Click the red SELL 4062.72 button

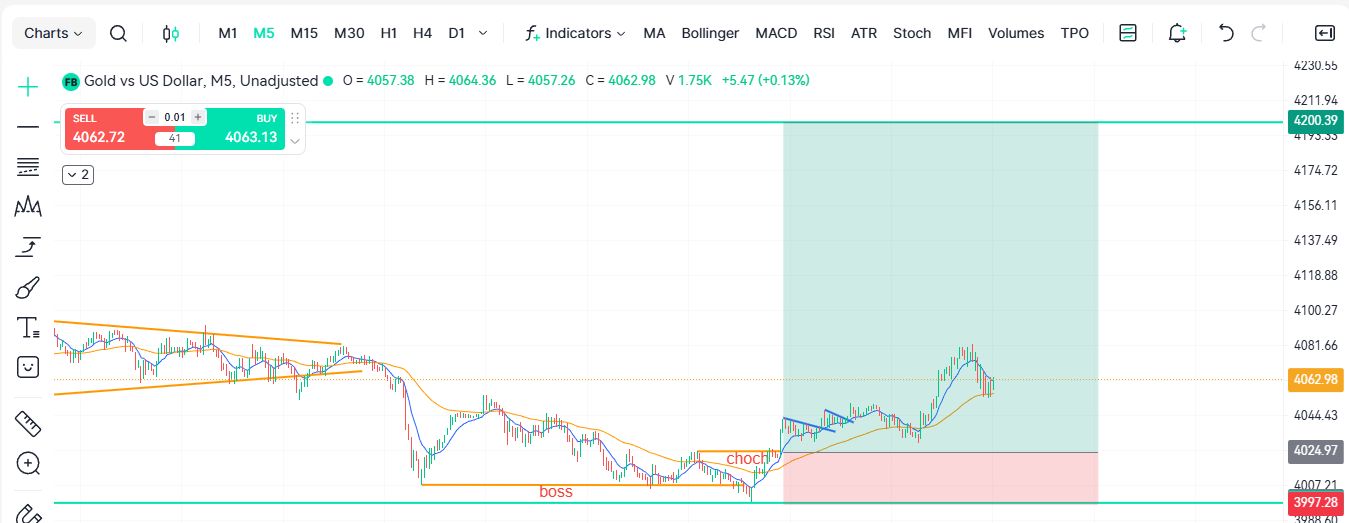point(100,129)
